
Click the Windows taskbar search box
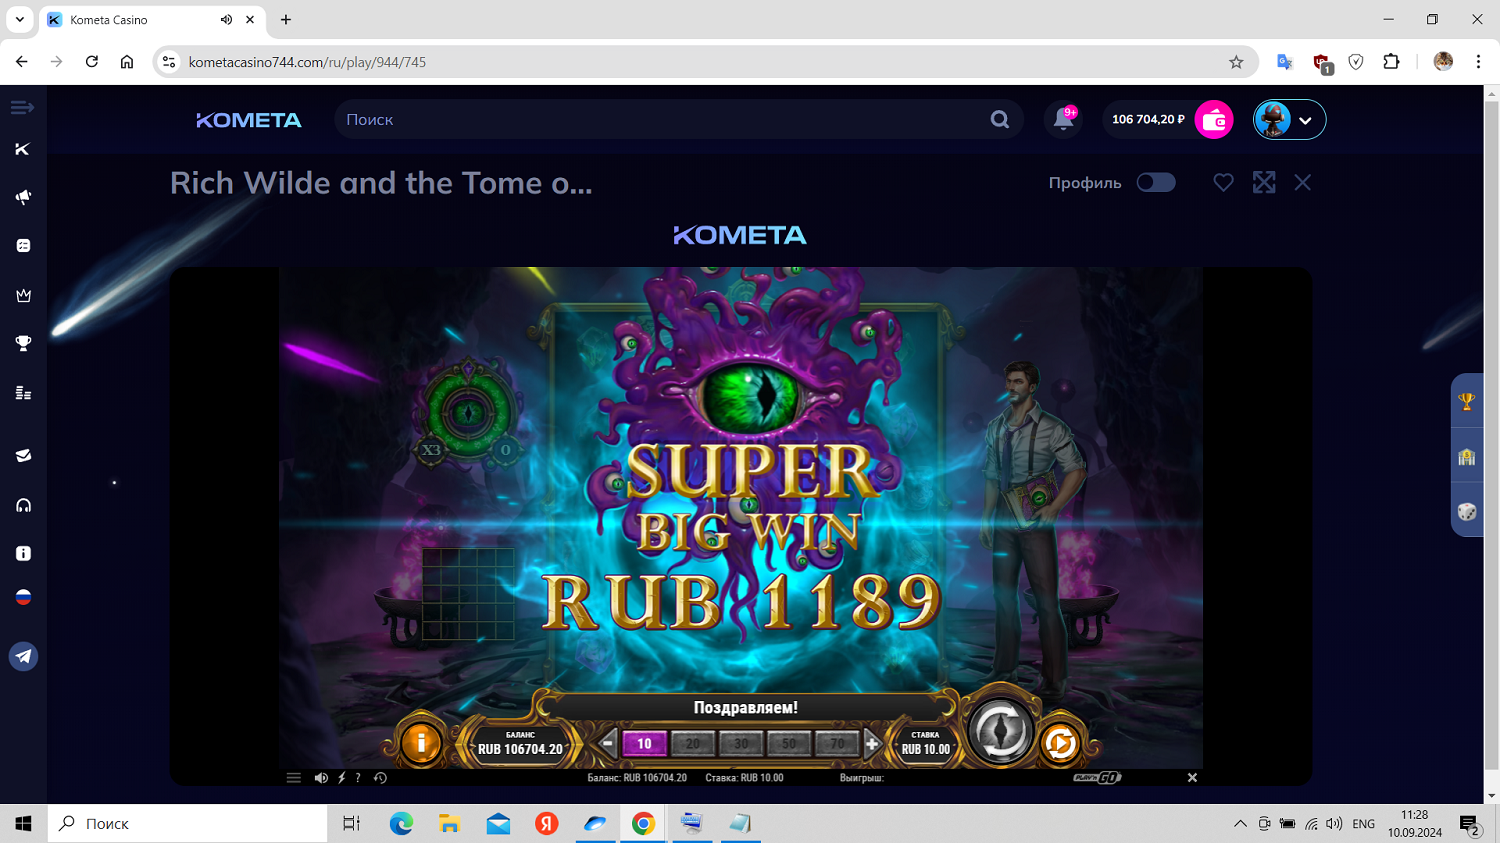coord(187,824)
